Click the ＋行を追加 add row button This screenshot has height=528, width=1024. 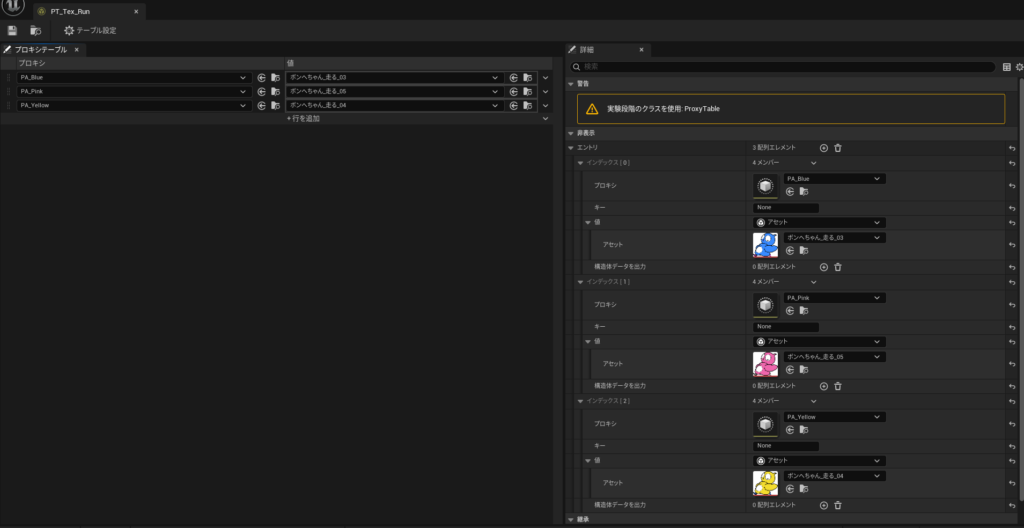pyautogui.click(x=304, y=118)
